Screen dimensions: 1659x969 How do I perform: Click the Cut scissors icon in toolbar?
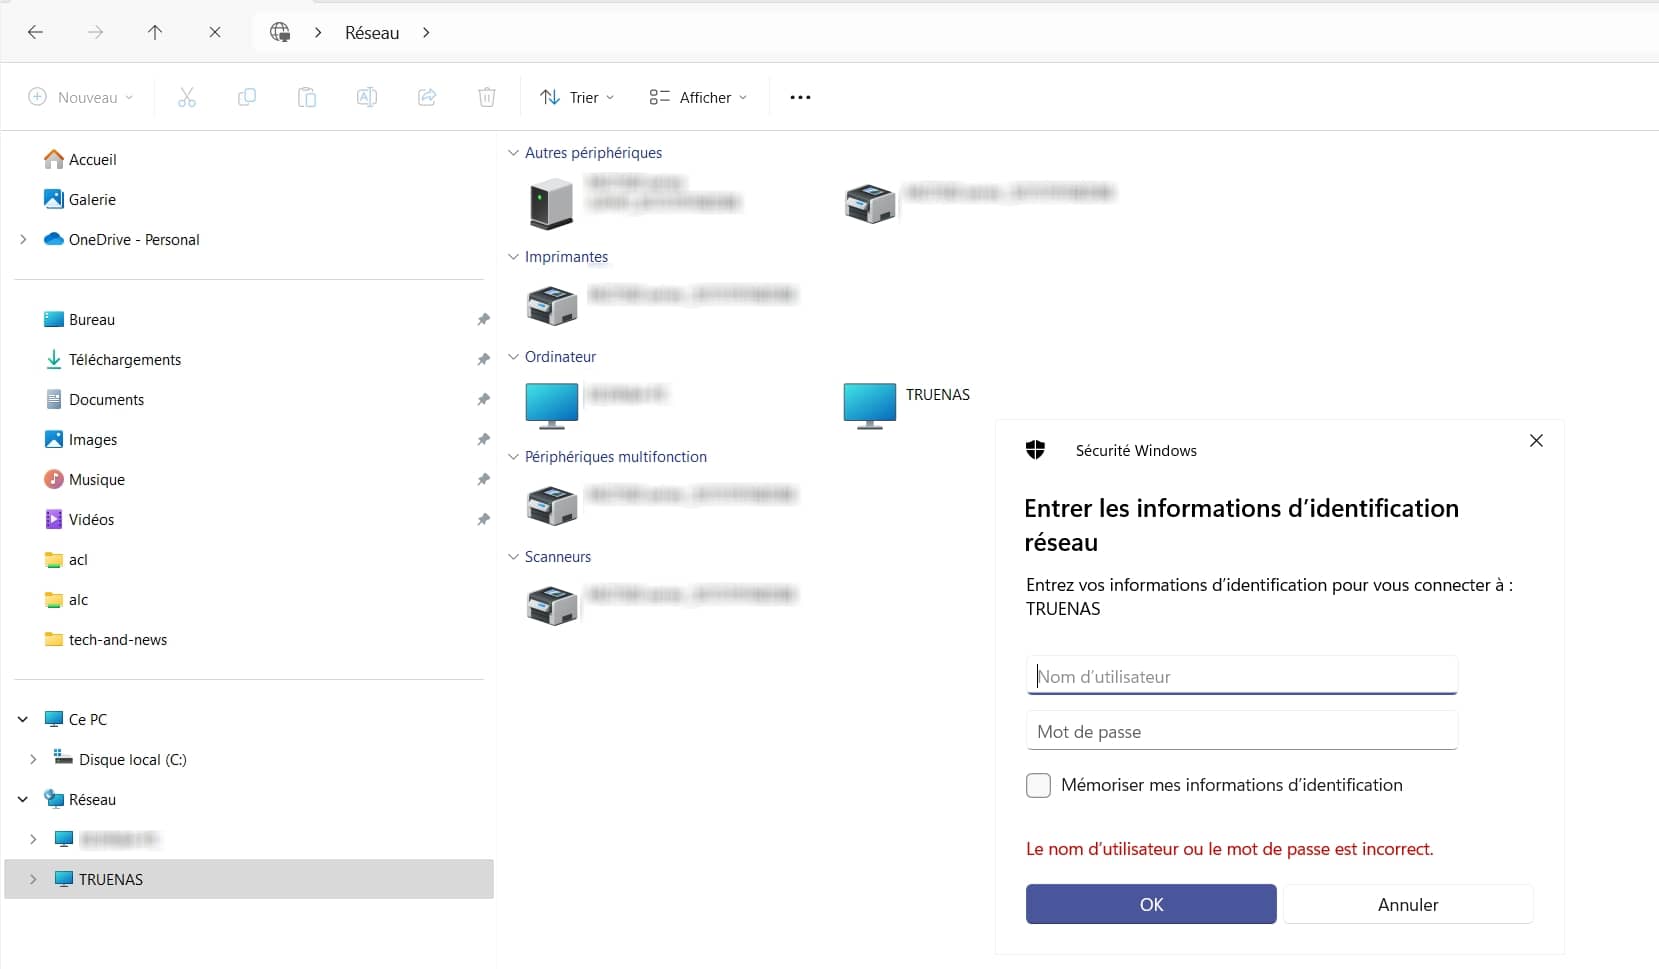click(187, 97)
